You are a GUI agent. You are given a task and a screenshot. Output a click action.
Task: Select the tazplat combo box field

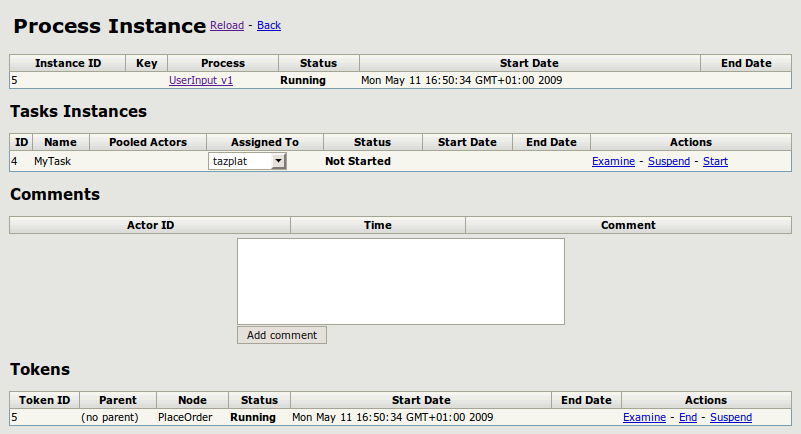pyautogui.click(x=247, y=161)
